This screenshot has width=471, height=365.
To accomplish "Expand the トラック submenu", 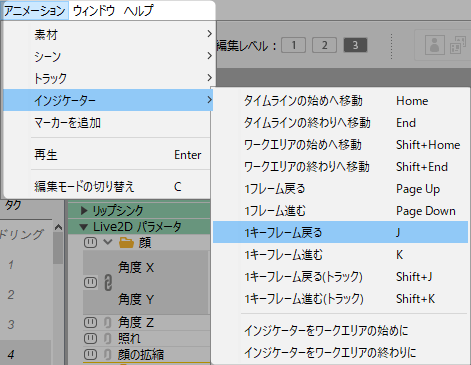I will pos(108,78).
